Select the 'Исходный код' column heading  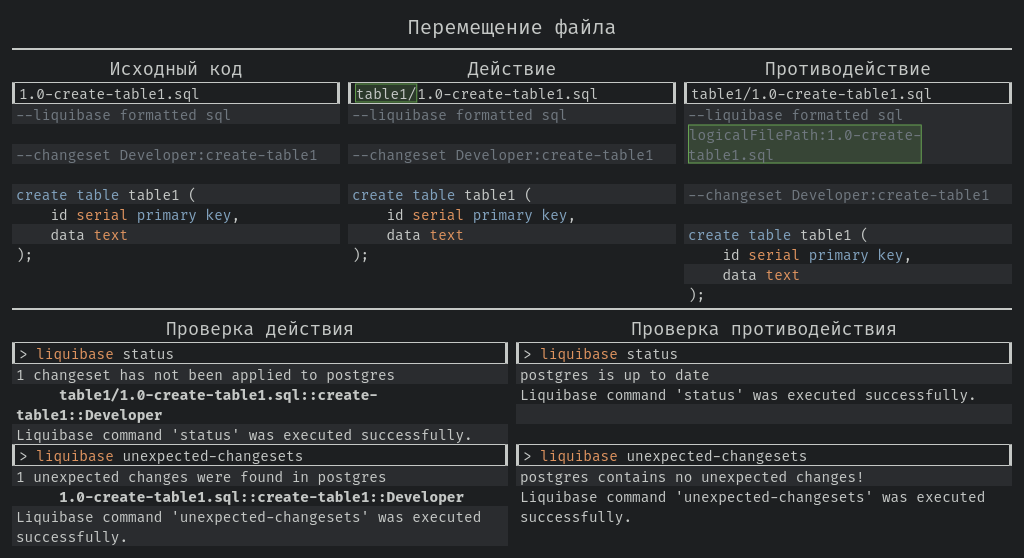tap(176, 69)
